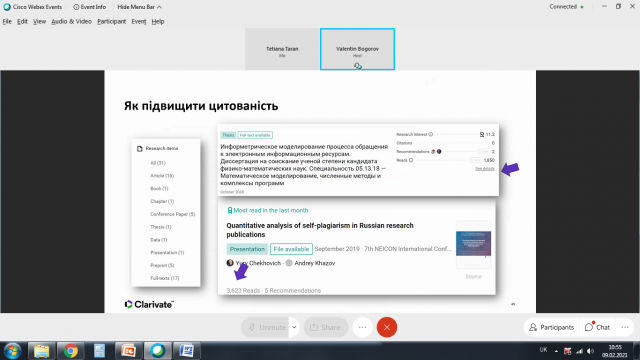Open the notepad taskbar application

[x=99, y=351]
